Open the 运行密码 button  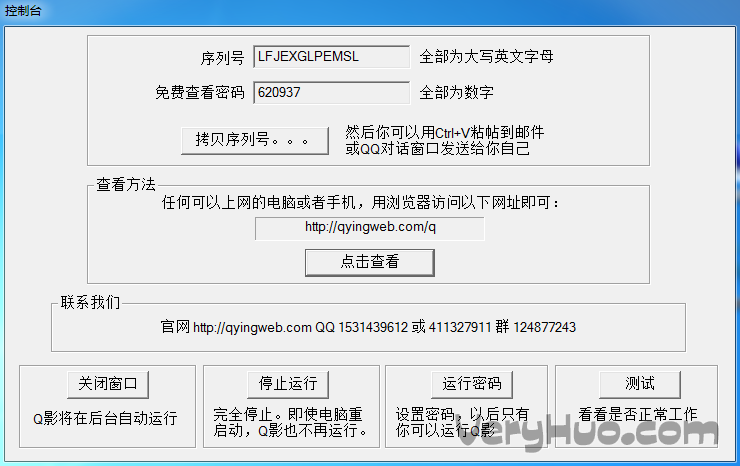pyautogui.click(x=472, y=384)
